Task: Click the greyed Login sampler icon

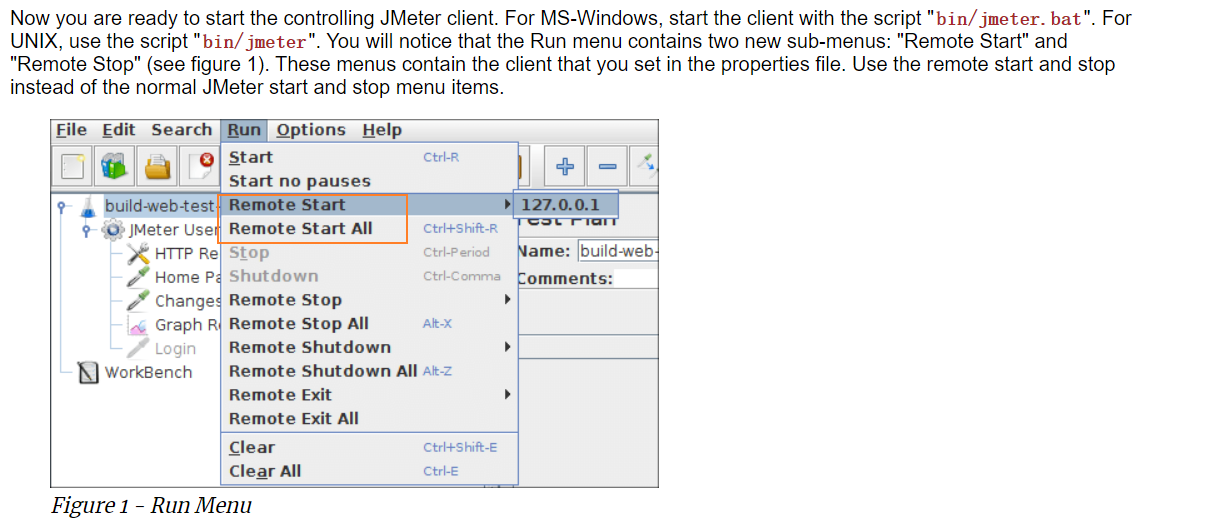Action: tap(138, 349)
